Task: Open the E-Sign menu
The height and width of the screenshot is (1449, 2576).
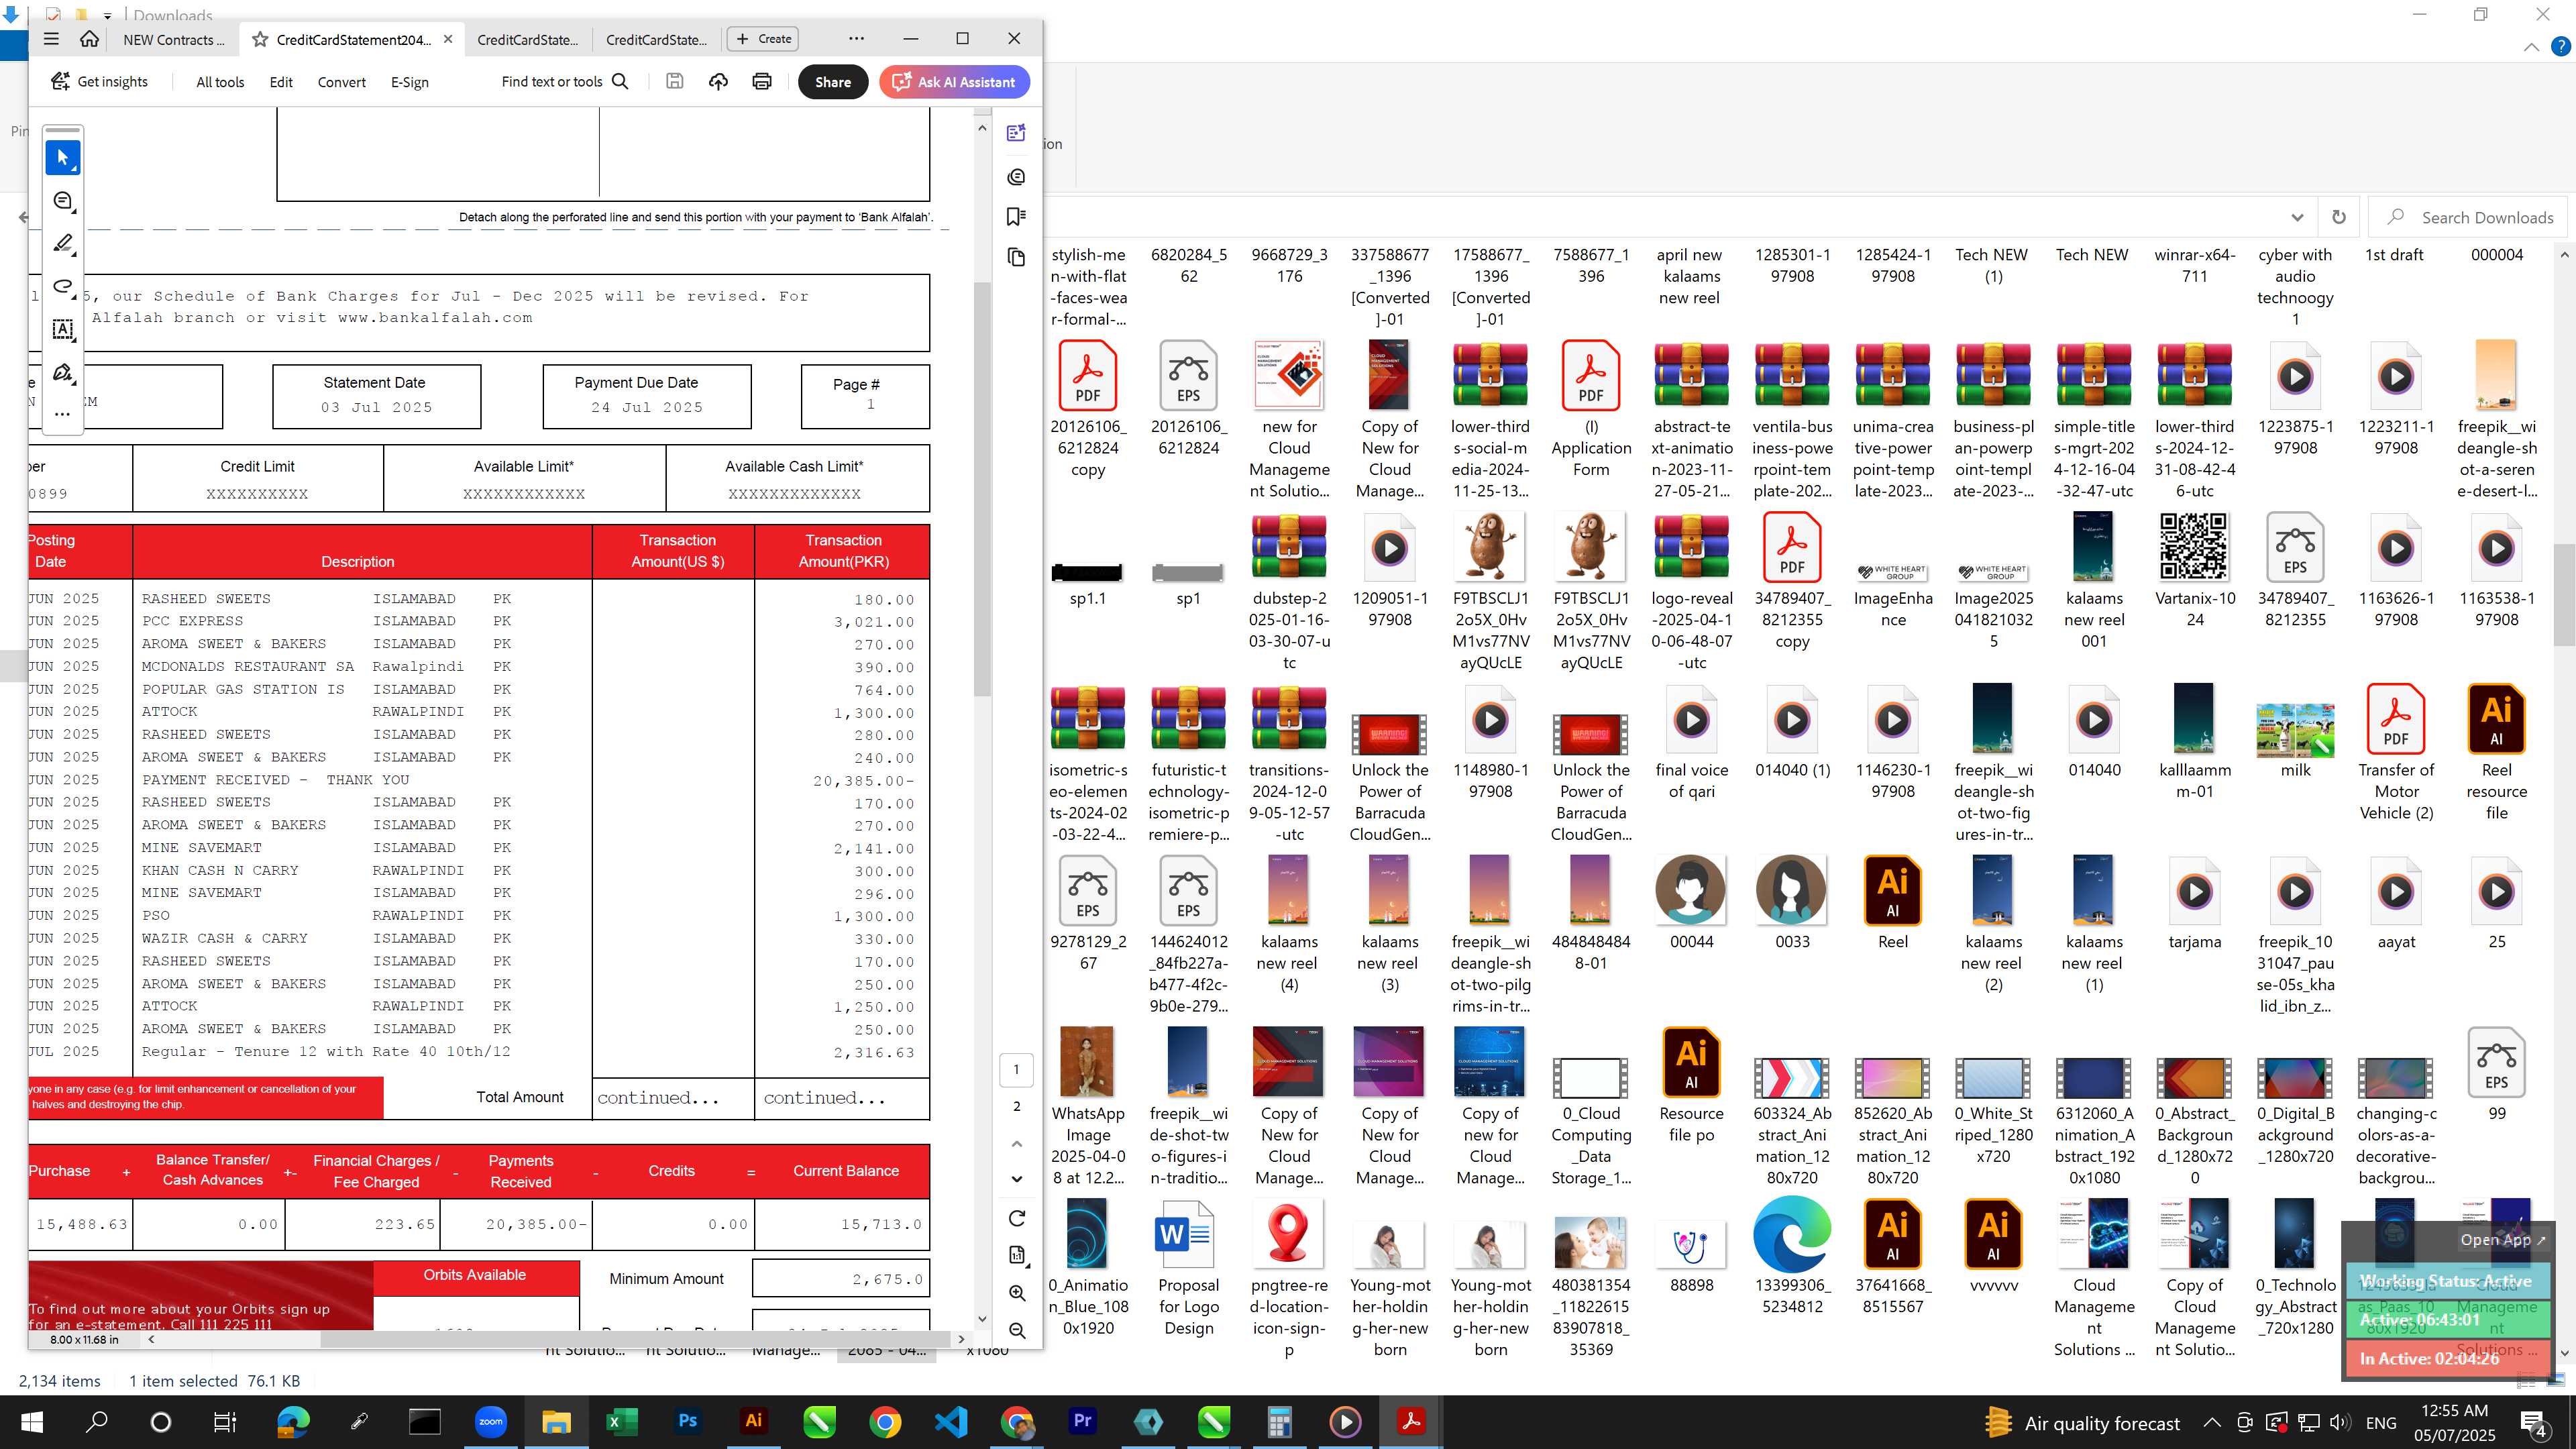Action: [410, 82]
